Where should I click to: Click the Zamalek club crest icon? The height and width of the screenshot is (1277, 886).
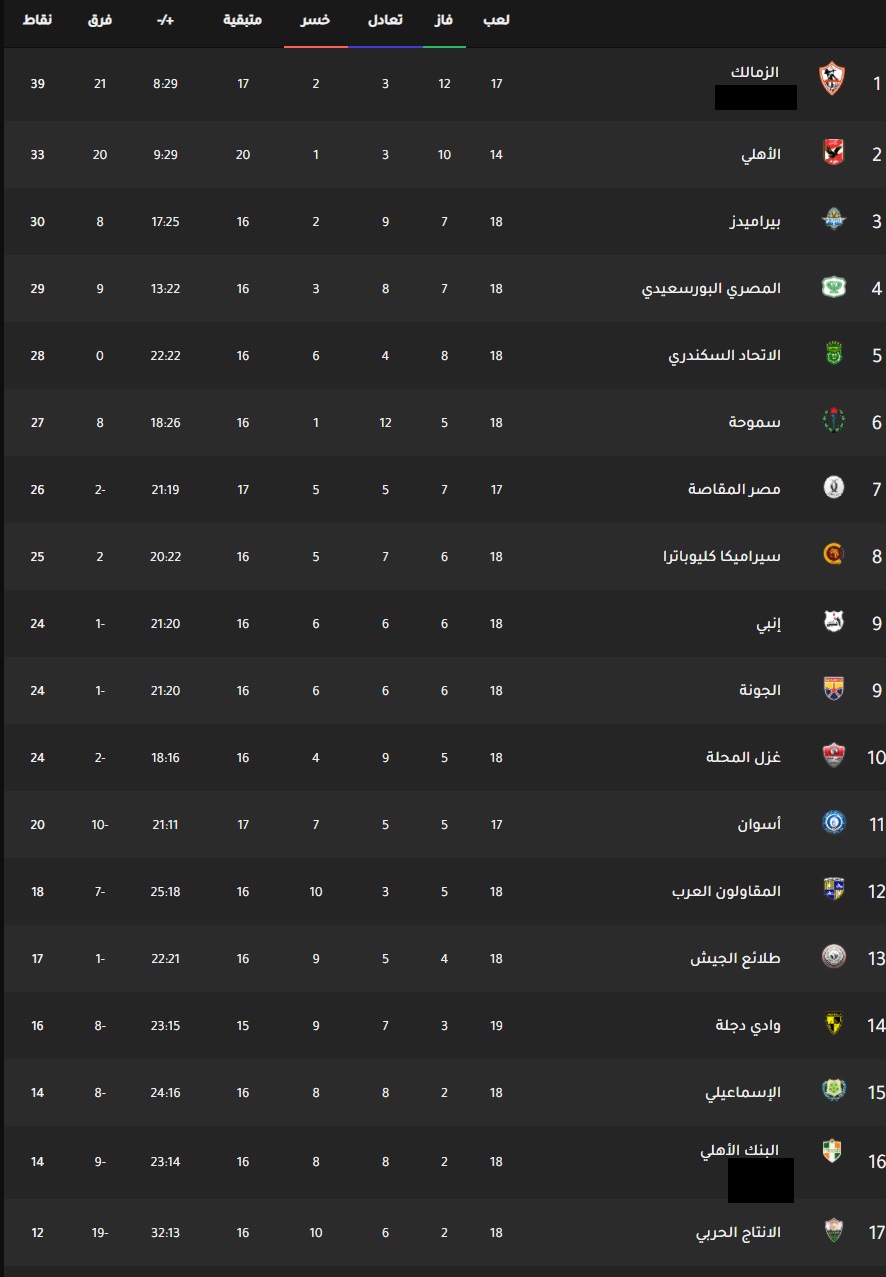[x=832, y=78]
